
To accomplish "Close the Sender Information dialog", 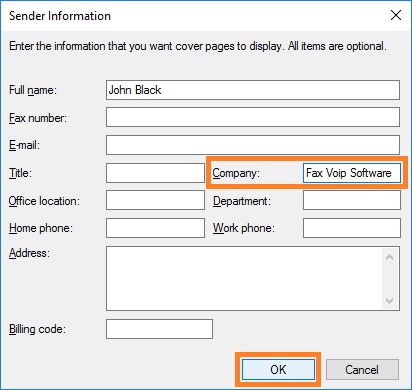I will click(396, 15).
